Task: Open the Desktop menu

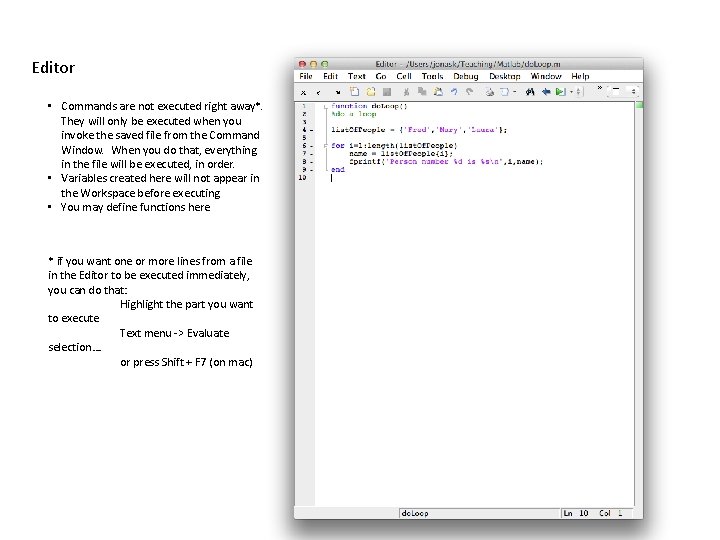Action: 505,76
